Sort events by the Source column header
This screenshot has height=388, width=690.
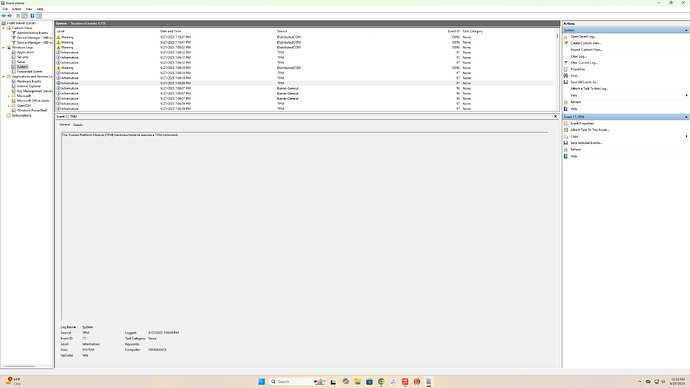click(x=322, y=31)
